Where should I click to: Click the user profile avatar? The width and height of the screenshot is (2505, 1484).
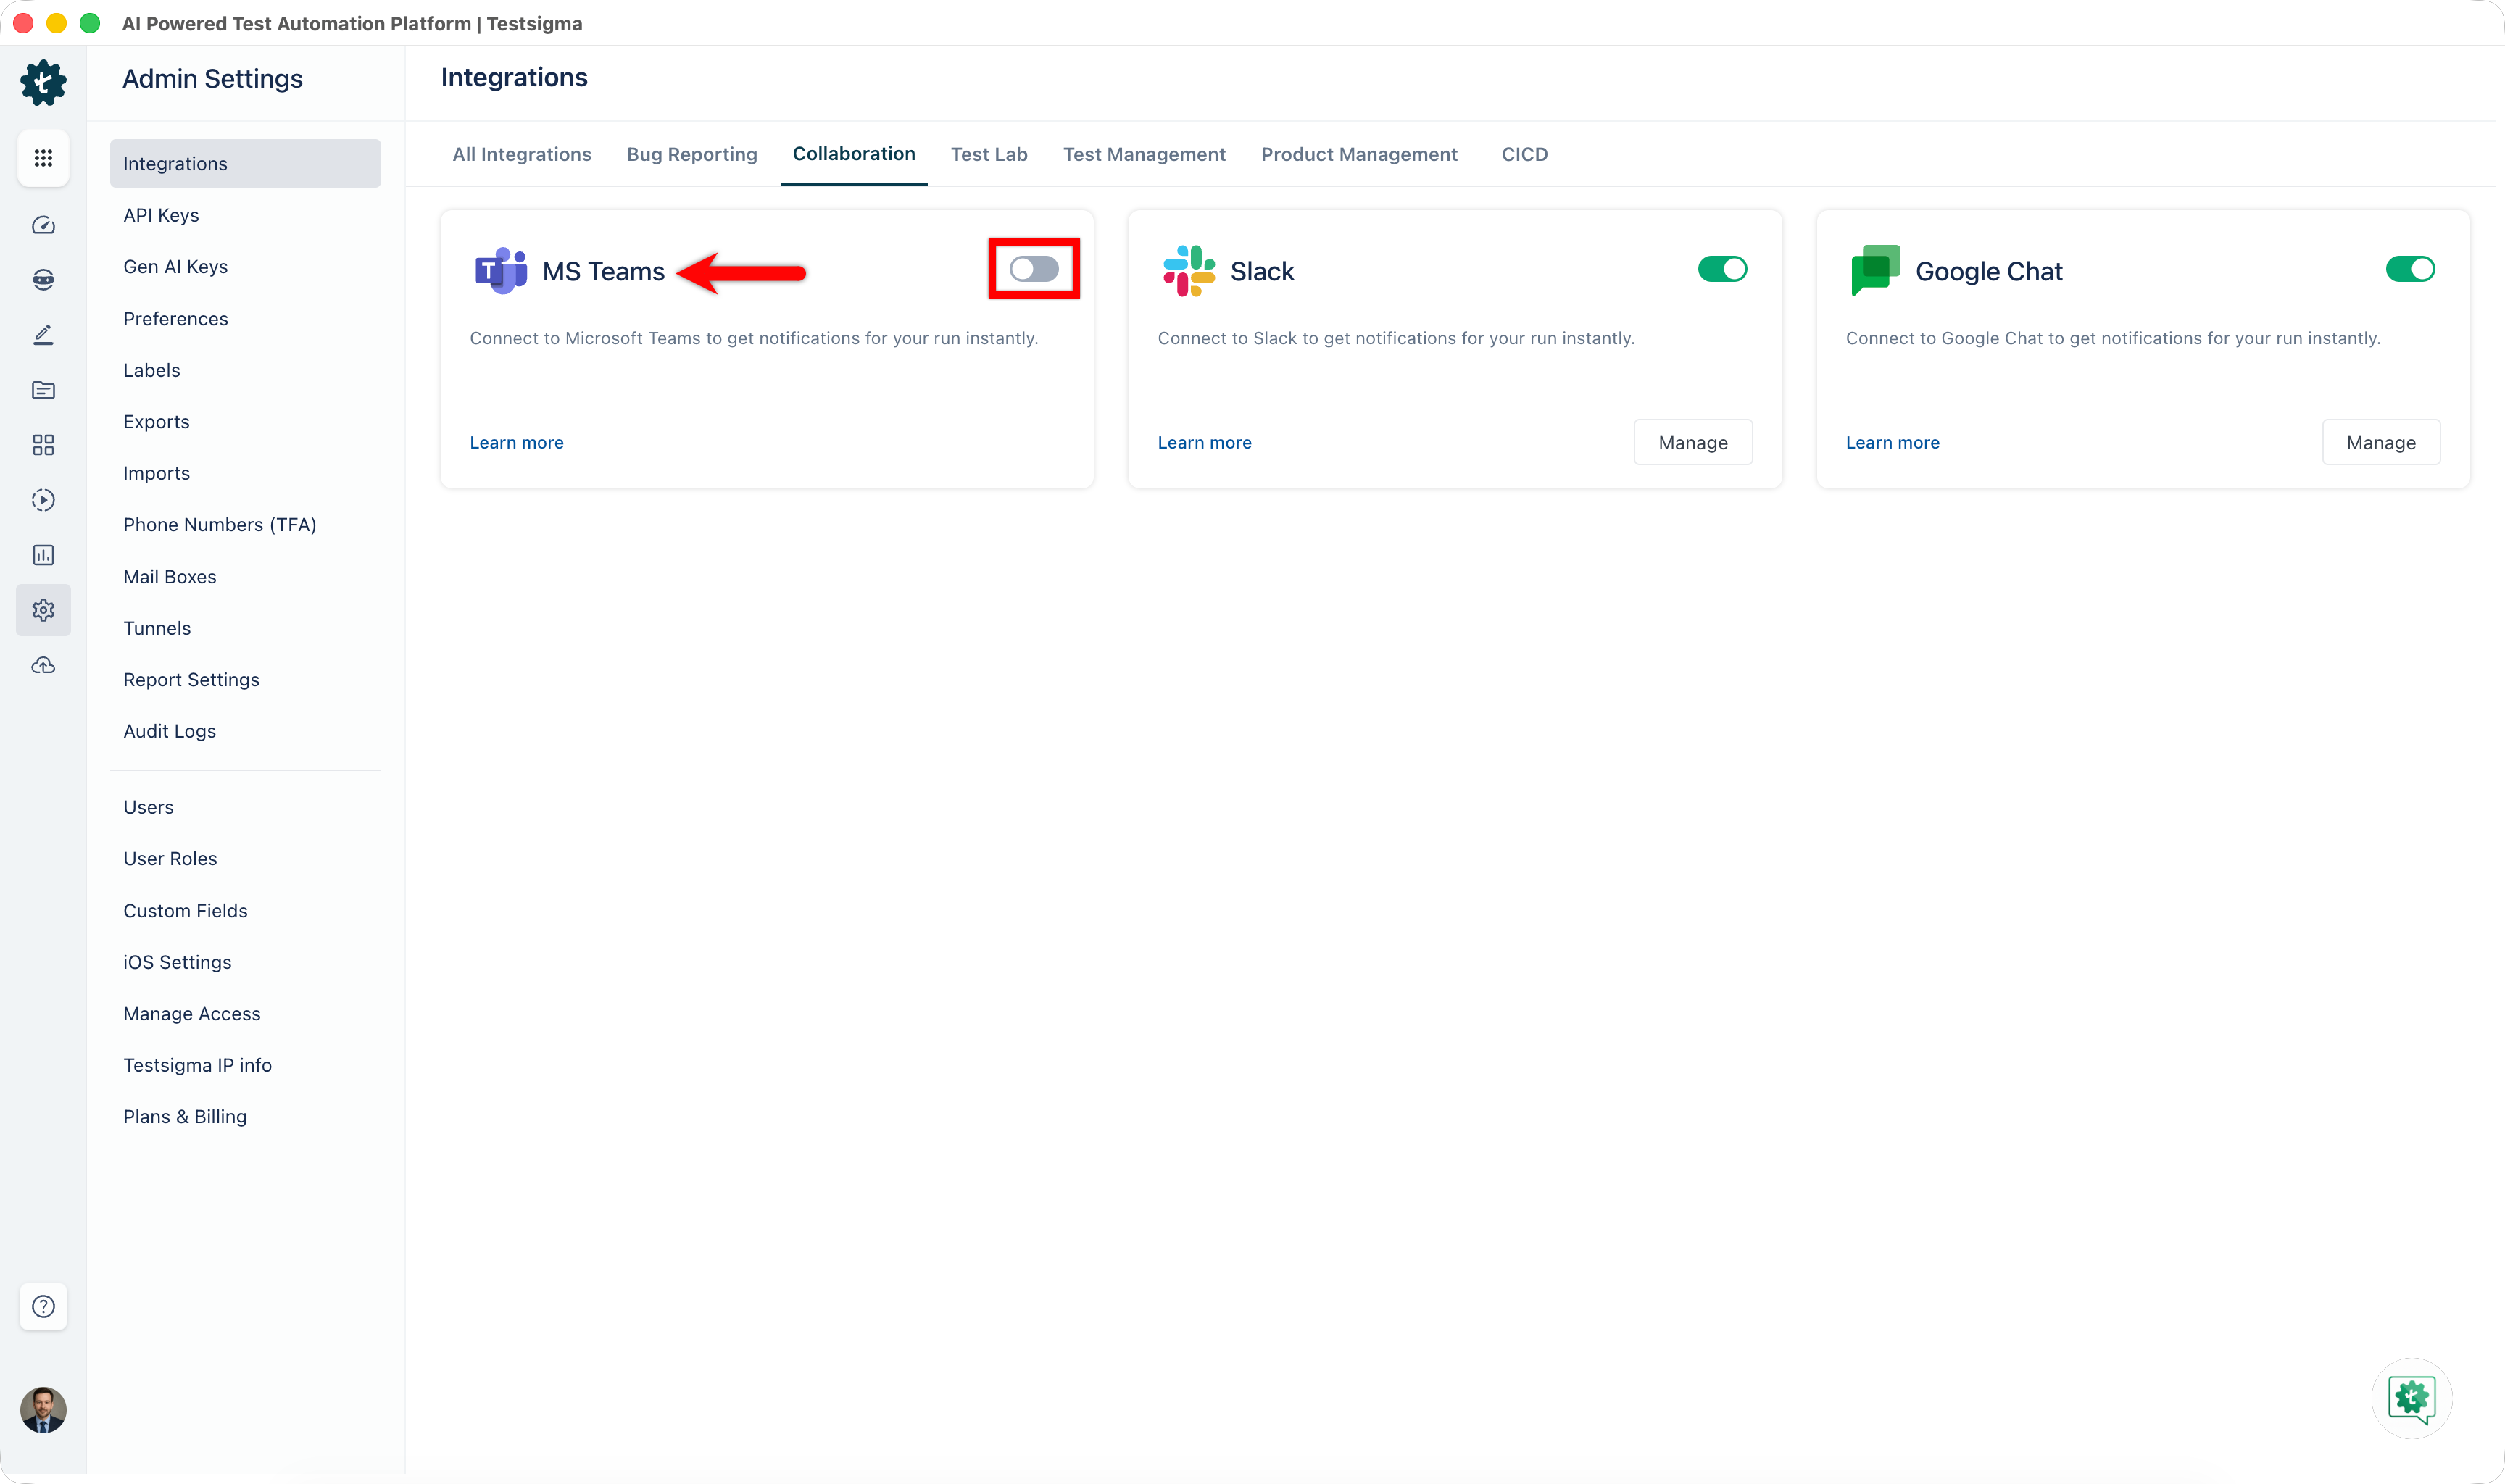click(43, 1410)
